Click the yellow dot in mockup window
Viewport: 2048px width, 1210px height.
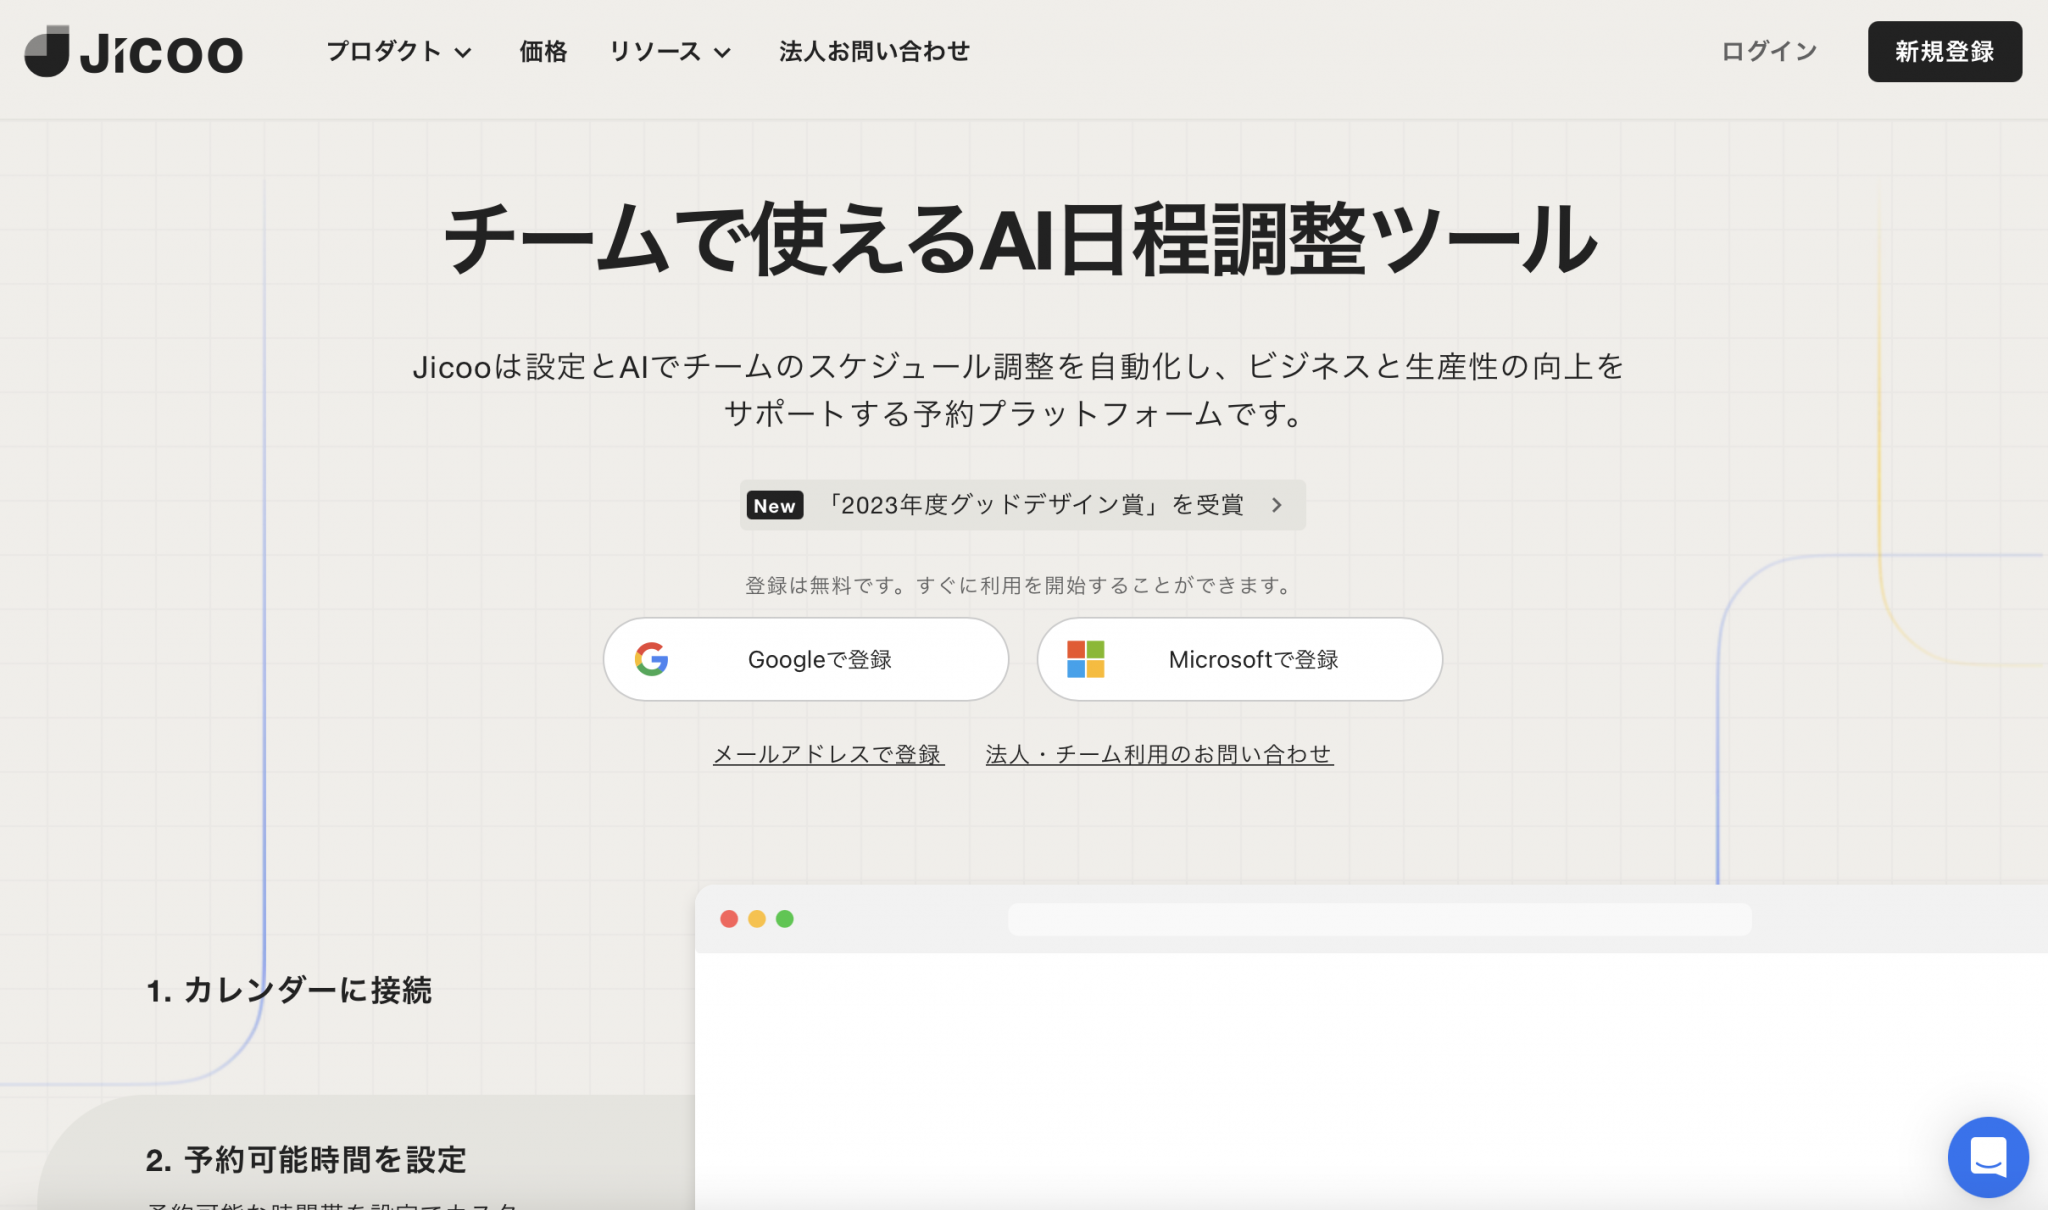757,919
